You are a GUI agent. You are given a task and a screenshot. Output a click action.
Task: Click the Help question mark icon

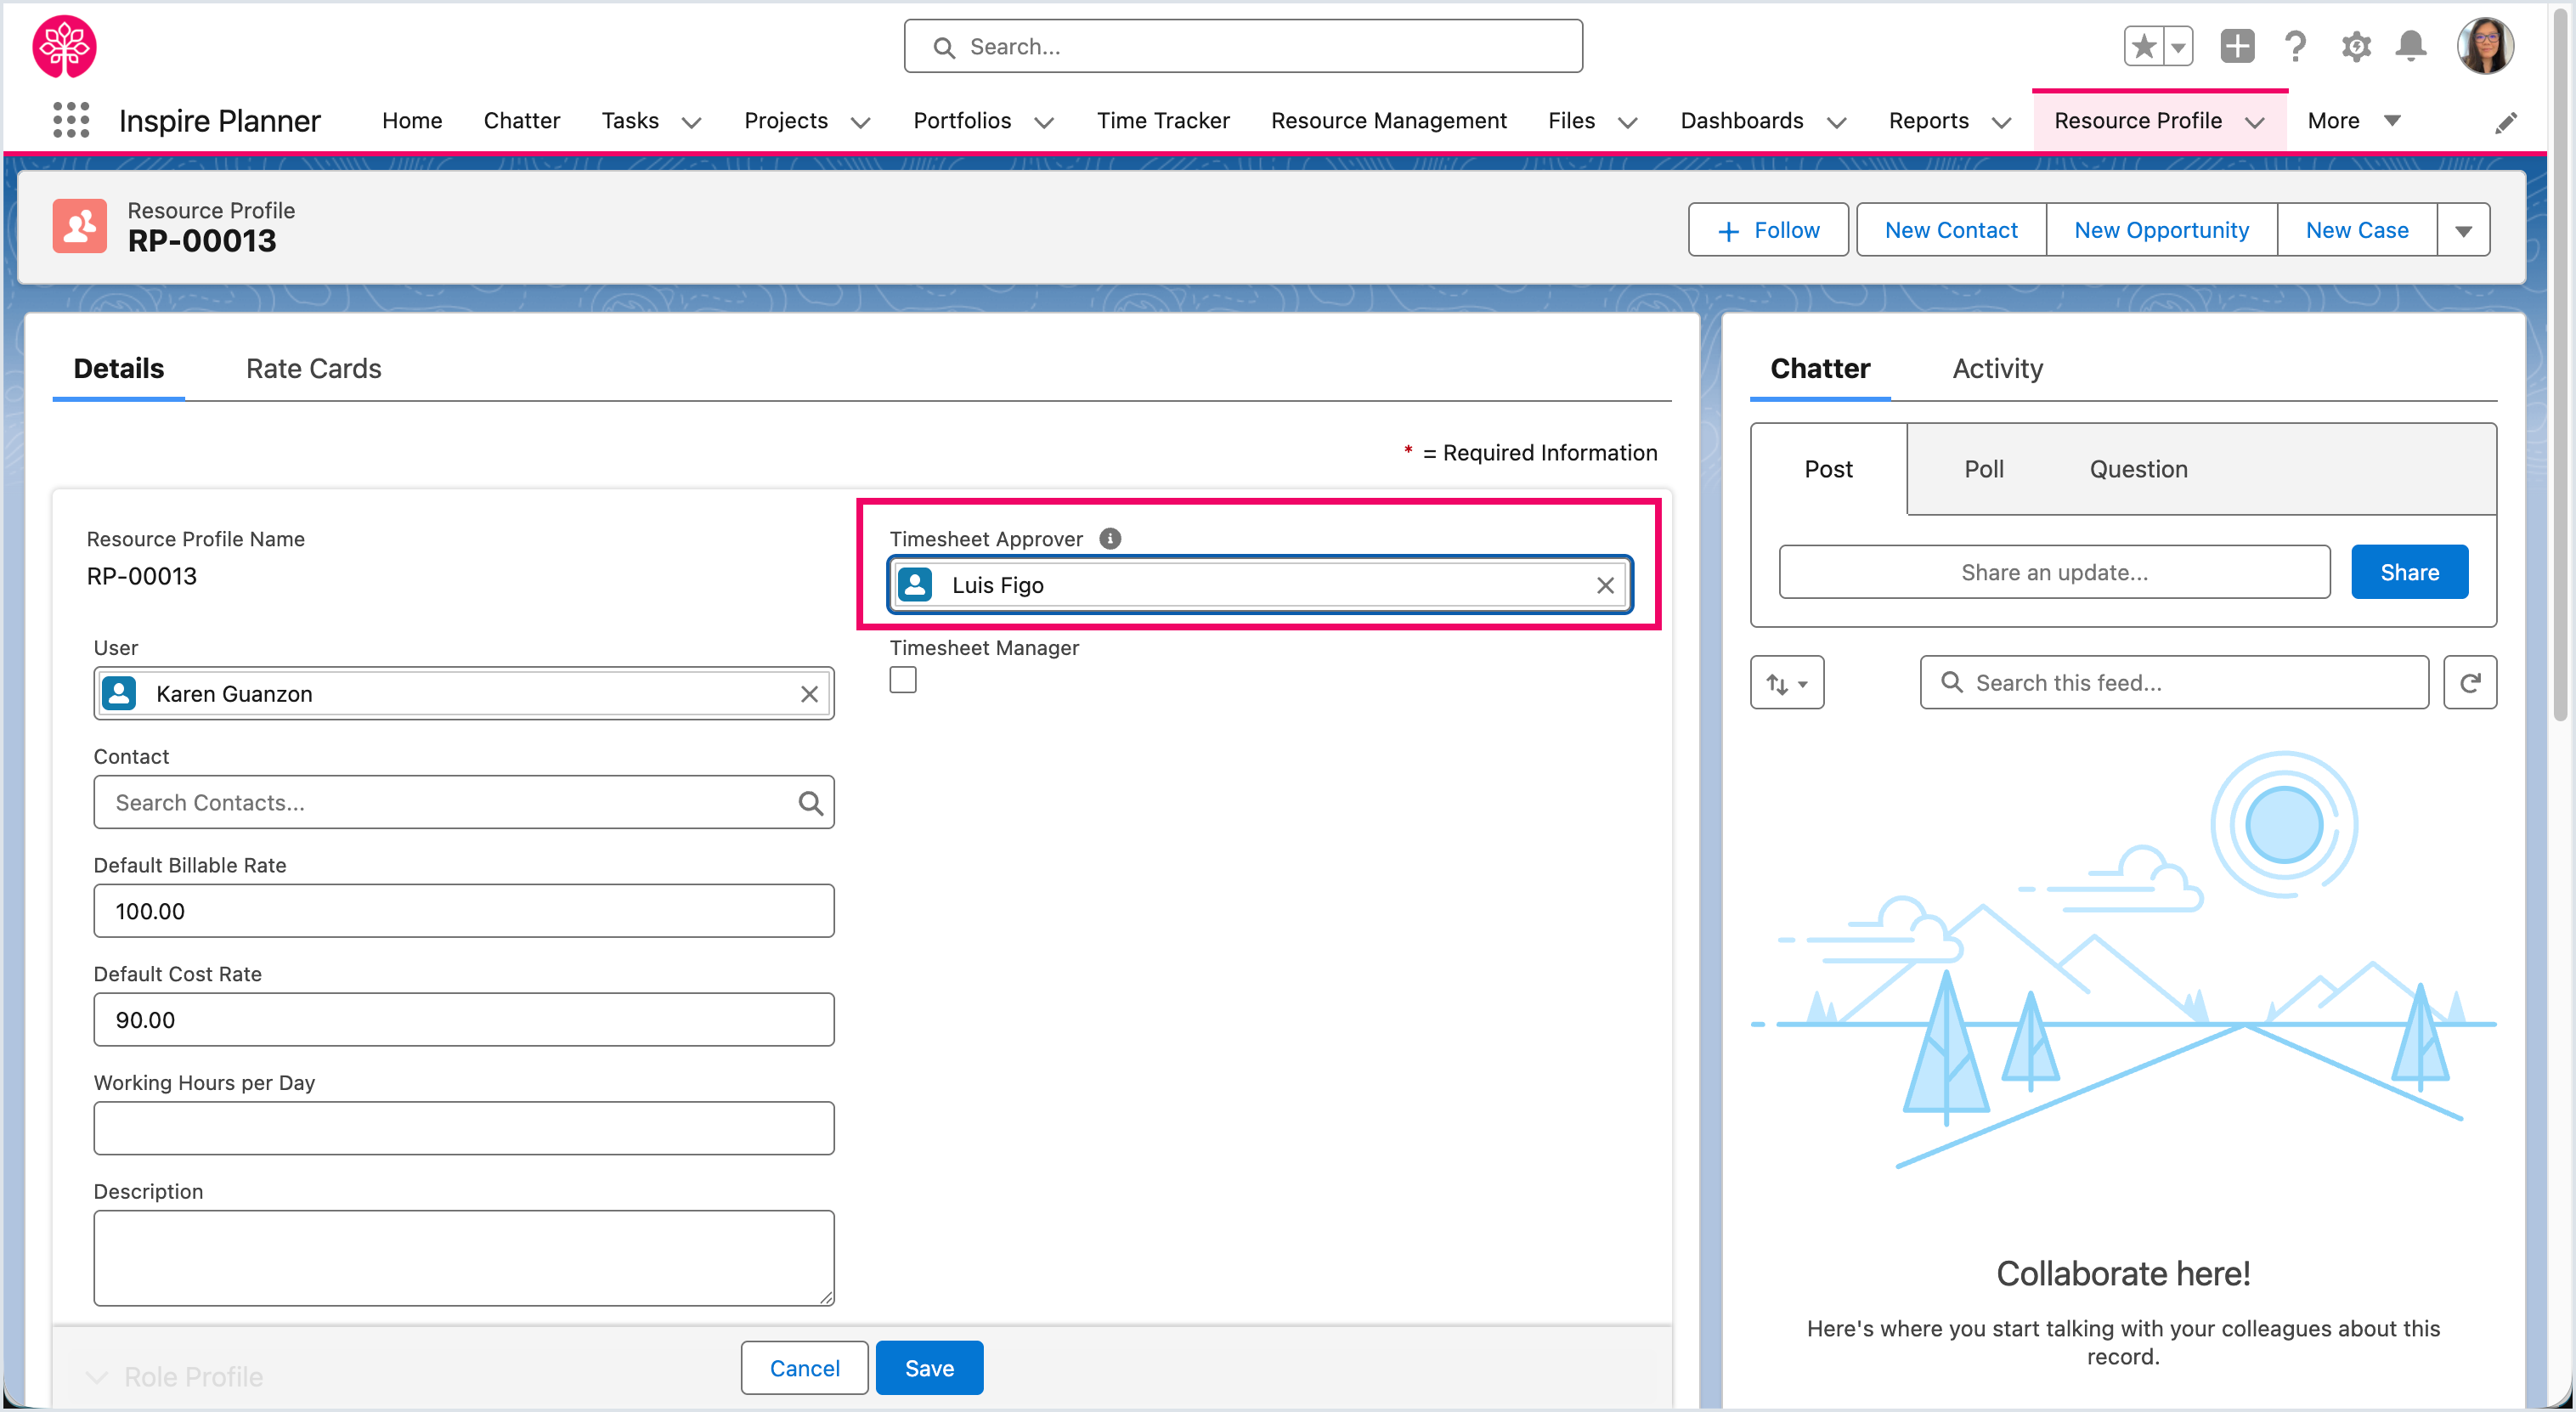2295,46
